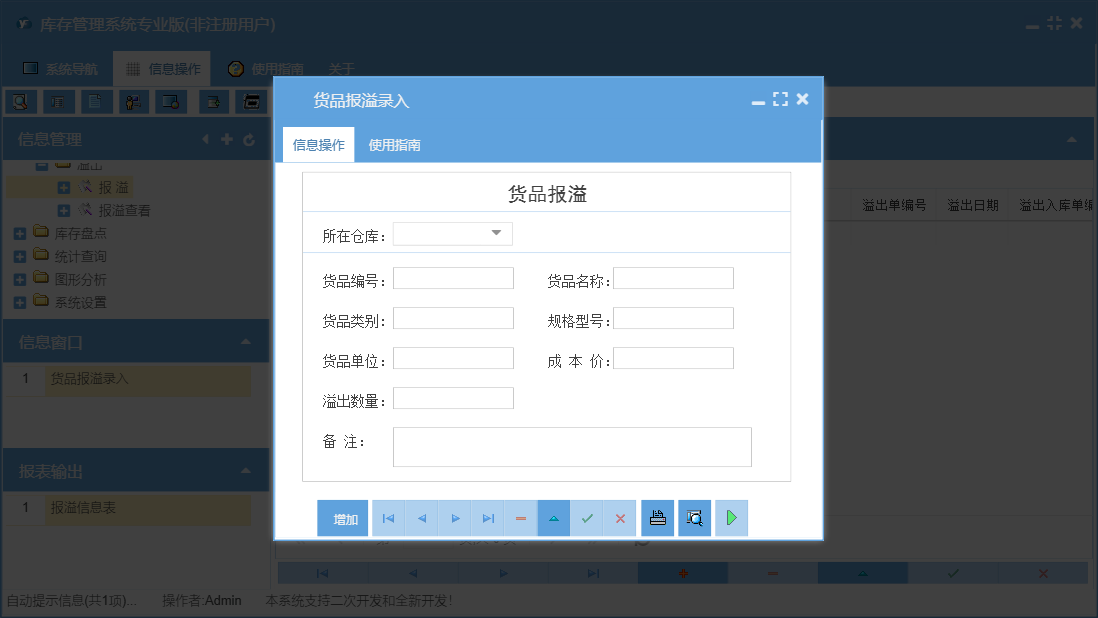Click the last-record navigation arrow in the dialog
Image resolution: width=1098 pixels, height=618 pixels.
488,518
